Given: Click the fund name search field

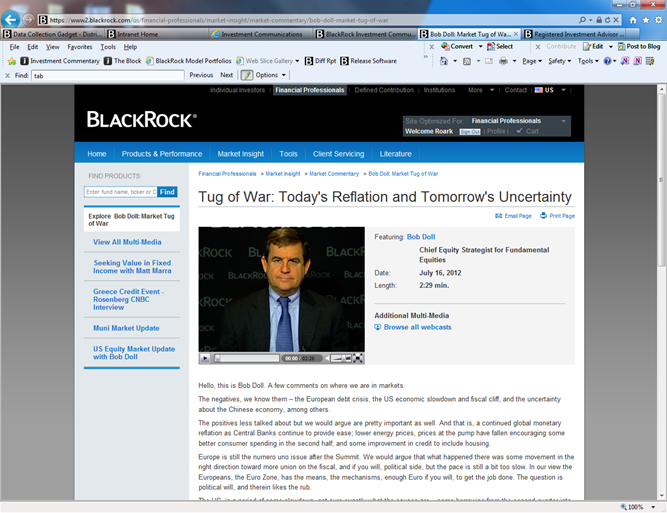Looking at the screenshot, I should coord(120,192).
